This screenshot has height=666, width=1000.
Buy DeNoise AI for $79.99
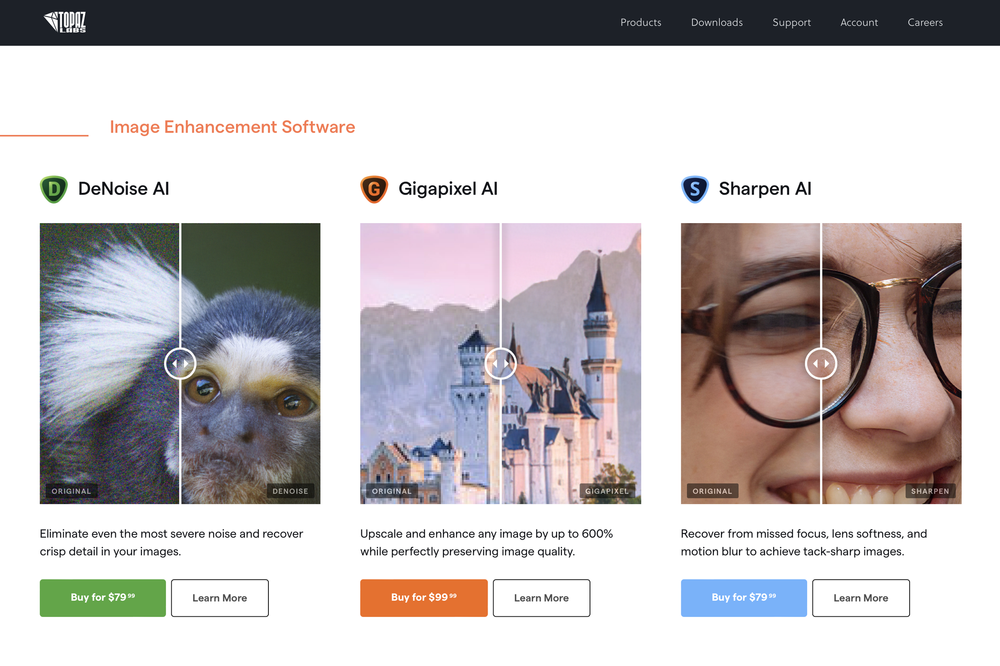point(103,598)
